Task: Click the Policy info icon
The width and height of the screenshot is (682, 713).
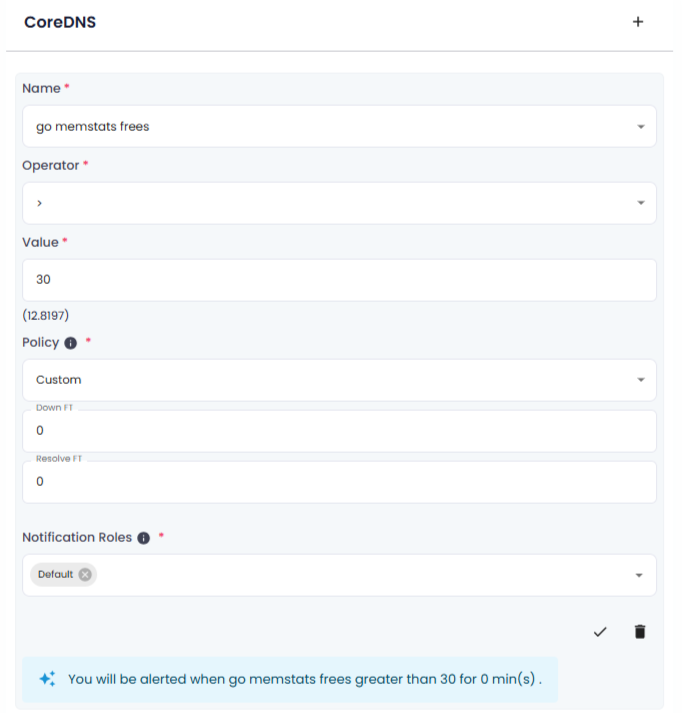Action: coord(71,343)
